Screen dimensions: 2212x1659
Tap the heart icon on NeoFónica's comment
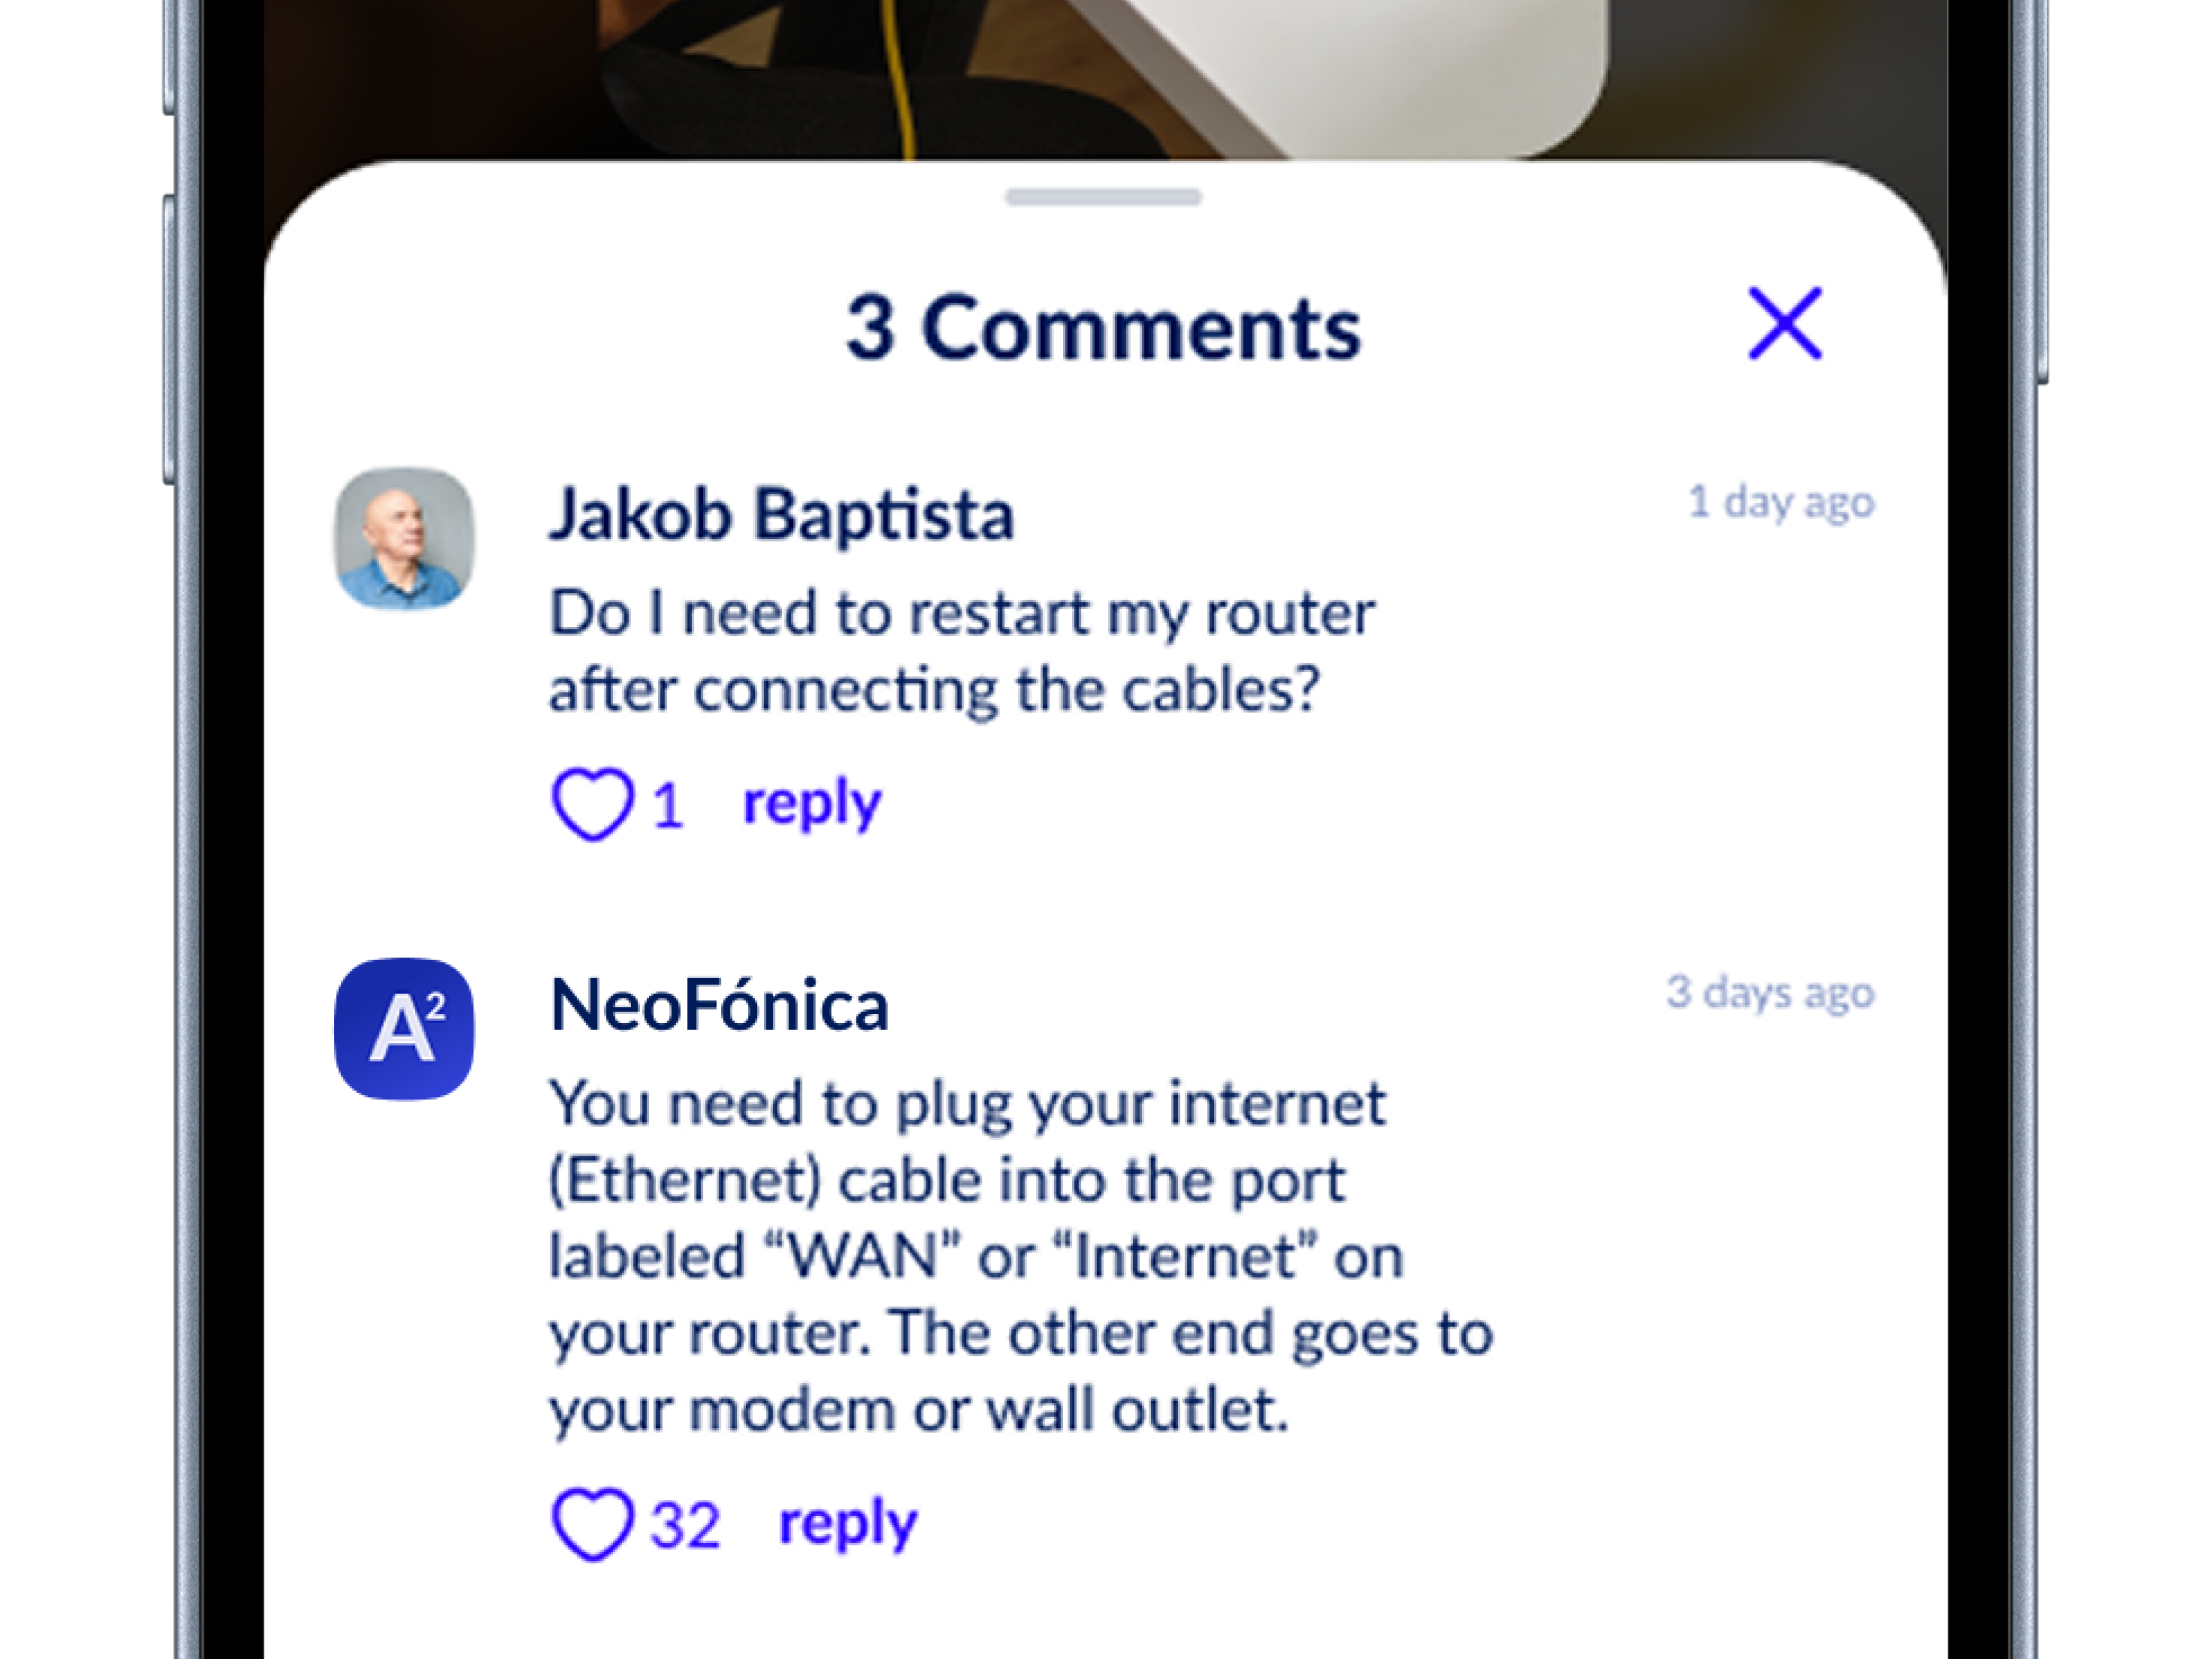point(592,1524)
